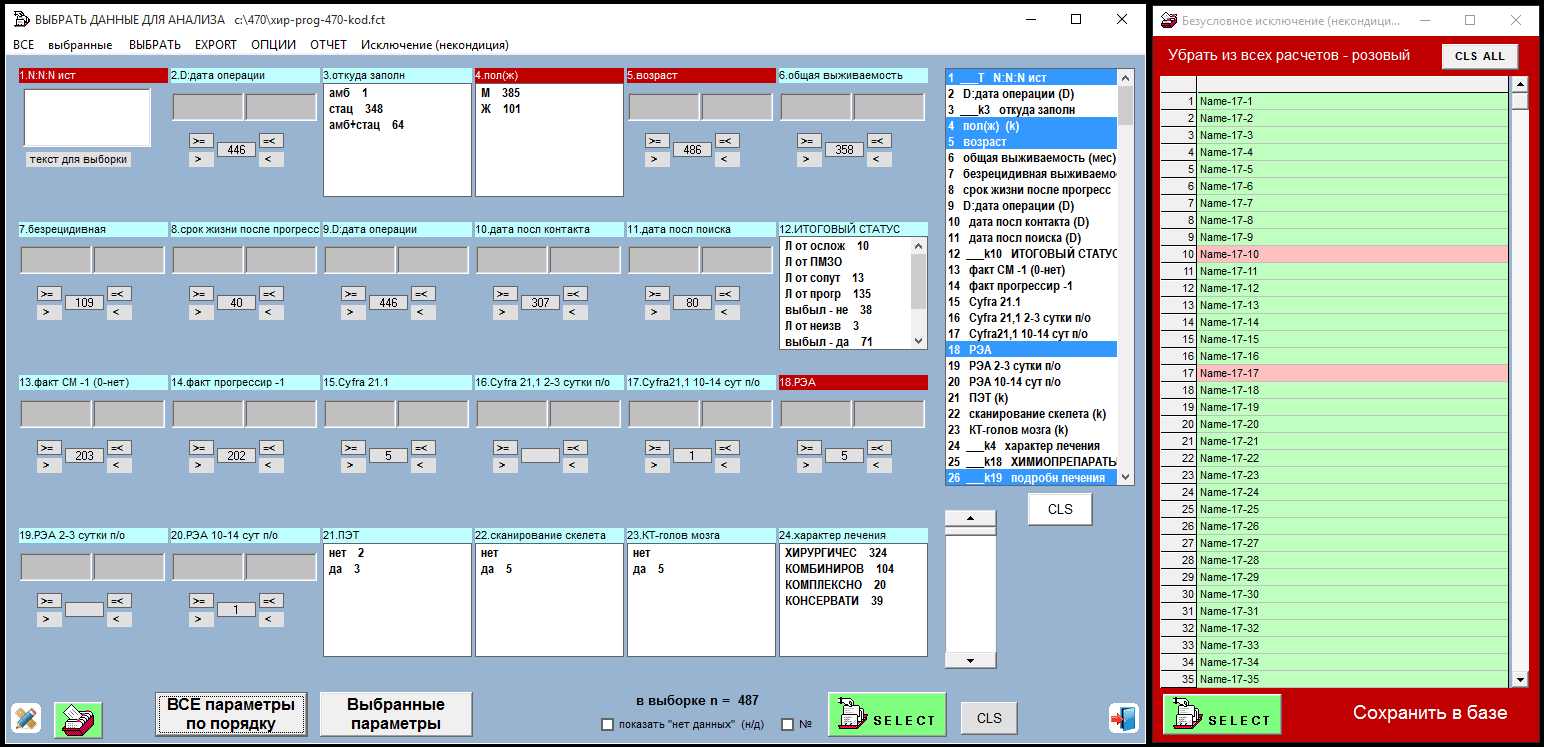The width and height of the screenshot is (1544, 747).
Task: Toggle 'показать нет данных' checkbox
Action: (607, 725)
